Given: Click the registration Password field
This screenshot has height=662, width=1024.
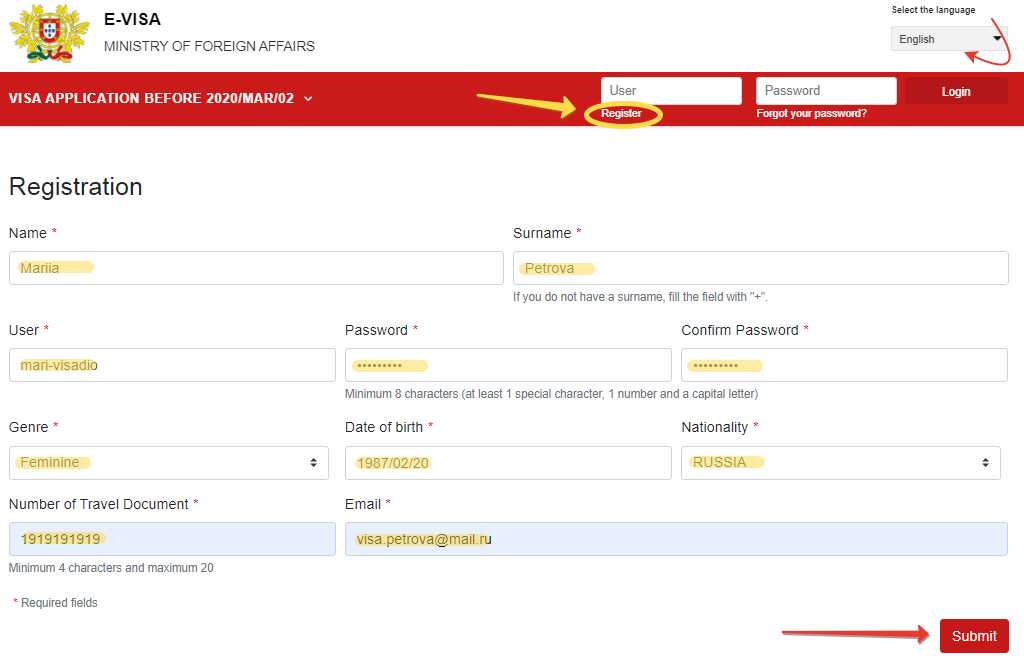Looking at the screenshot, I should pos(508,365).
